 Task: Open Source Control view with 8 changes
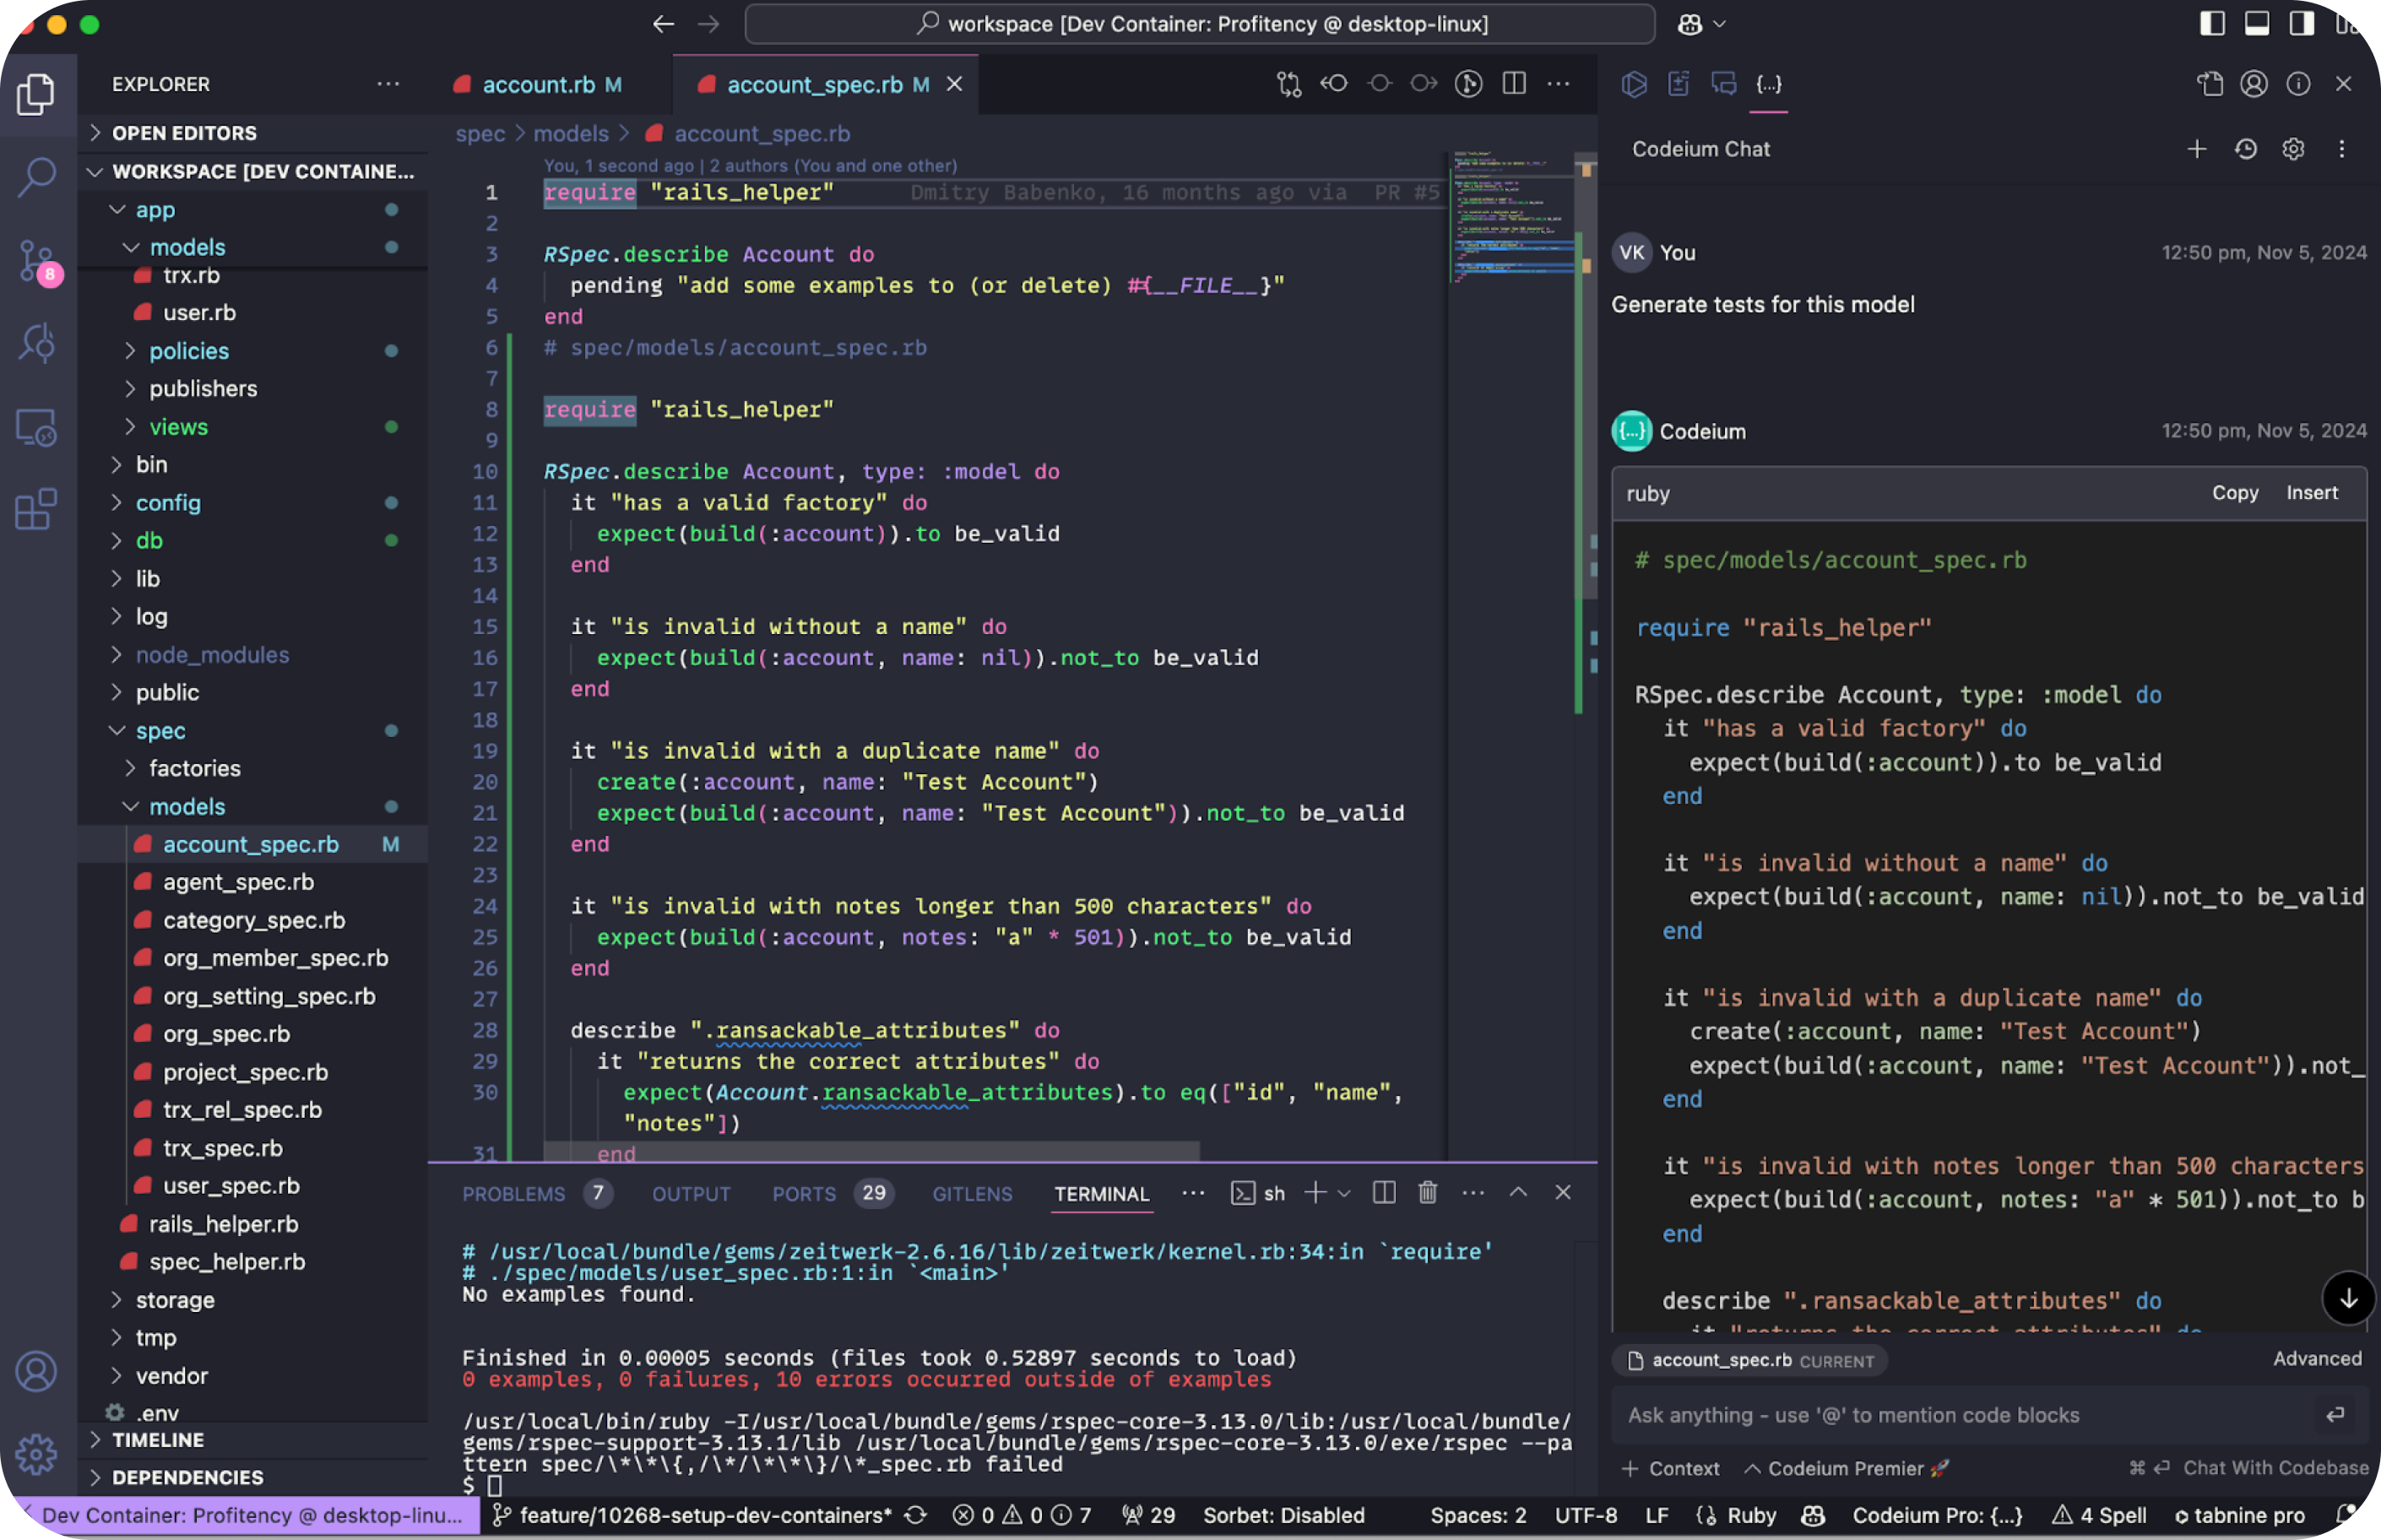(x=37, y=261)
